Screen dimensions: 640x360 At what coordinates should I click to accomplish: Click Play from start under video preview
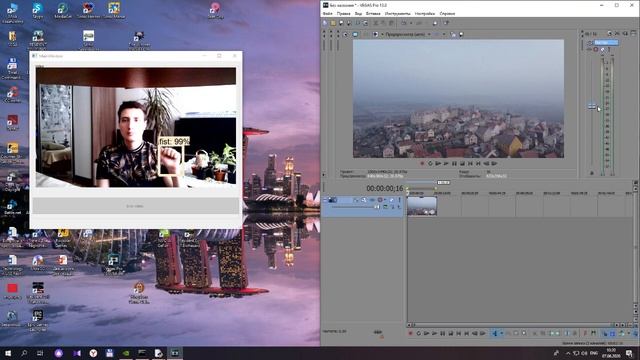[438, 164]
